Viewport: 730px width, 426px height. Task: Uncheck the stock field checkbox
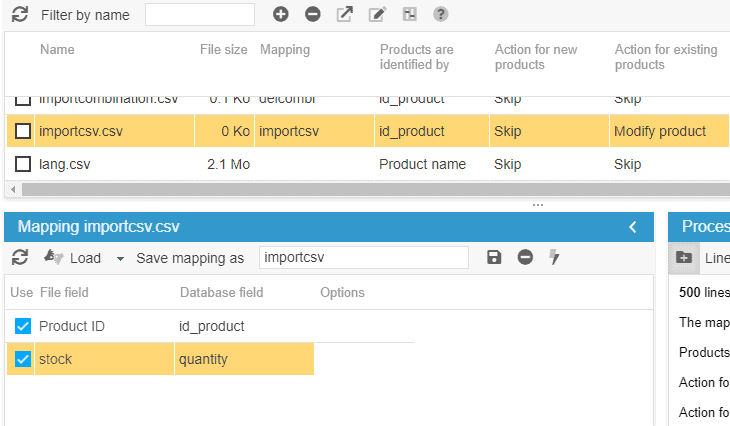(x=23, y=359)
